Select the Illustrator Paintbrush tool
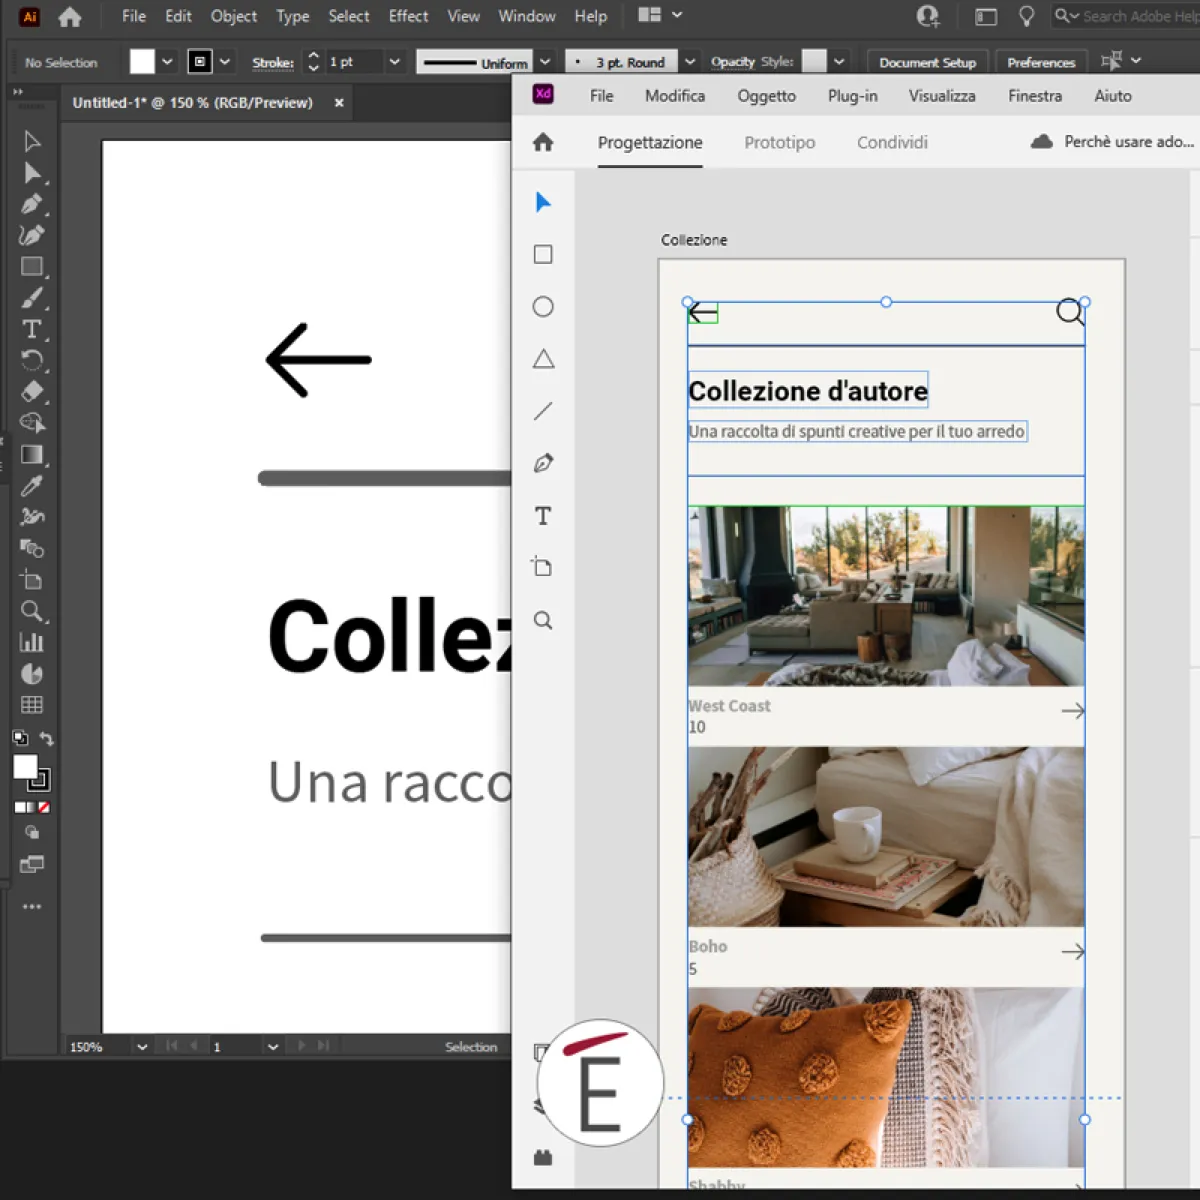The height and width of the screenshot is (1200, 1200). [31, 298]
